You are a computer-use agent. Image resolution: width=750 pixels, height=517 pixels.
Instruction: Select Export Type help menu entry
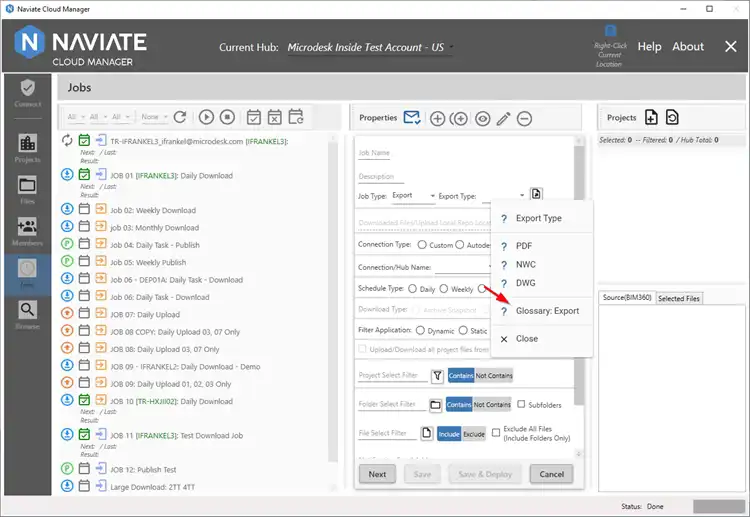pos(542,218)
